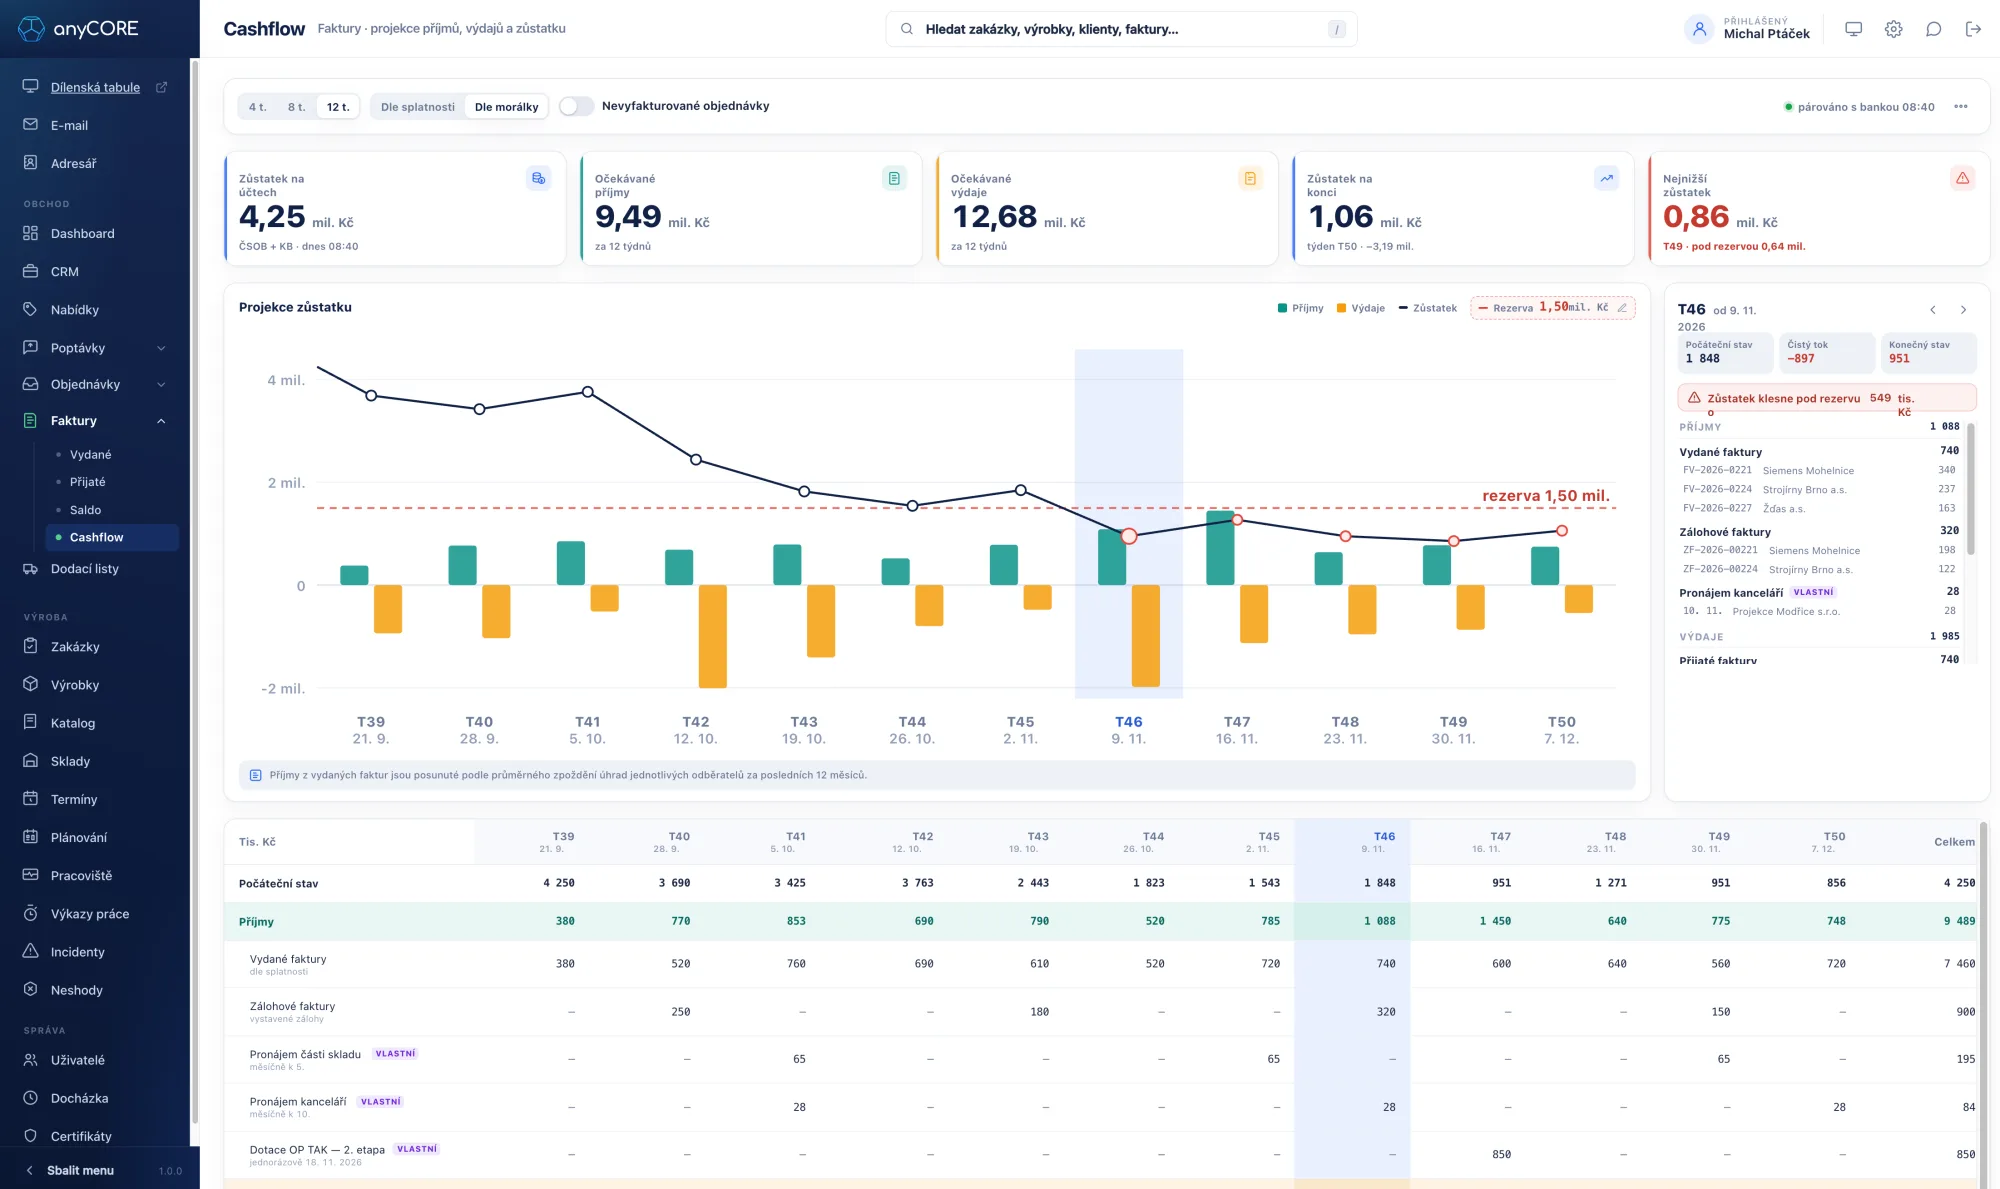2000x1189 pixels.
Task: Select the T47 16. 11. chart marker
Action: point(1237,520)
